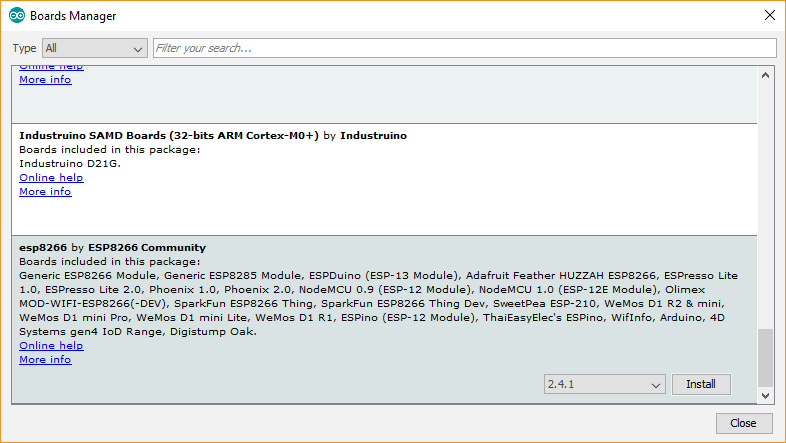Focus the Filter your search field
The width and height of the screenshot is (786, 443).
coord(465,48)
